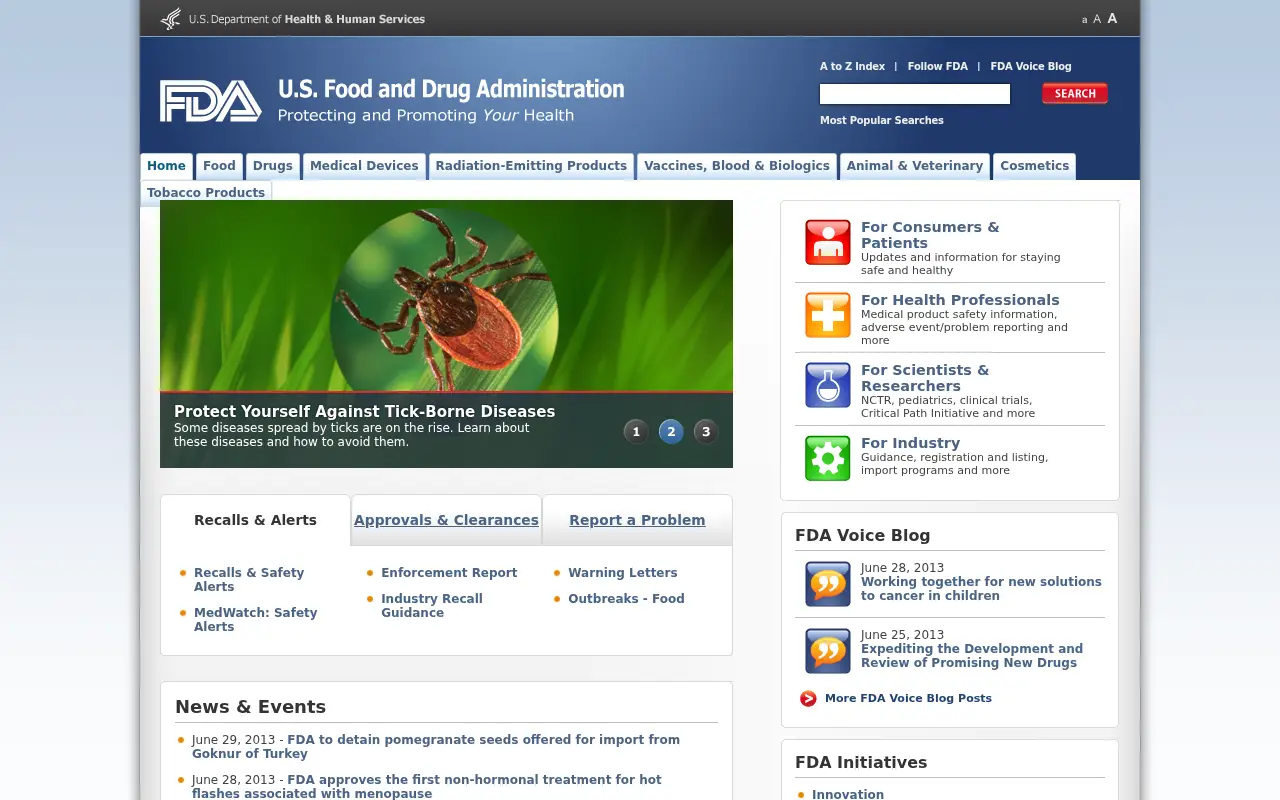This screenshot has width=1280, height=800.
Task: Click the June 28 blog speech-bubble icon
Action: click(828, 584)
